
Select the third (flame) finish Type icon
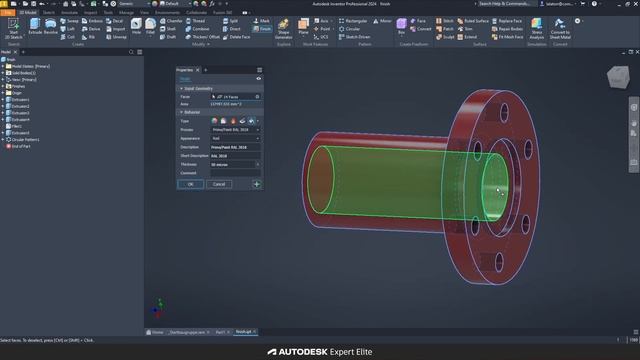[x=233, y=121]
